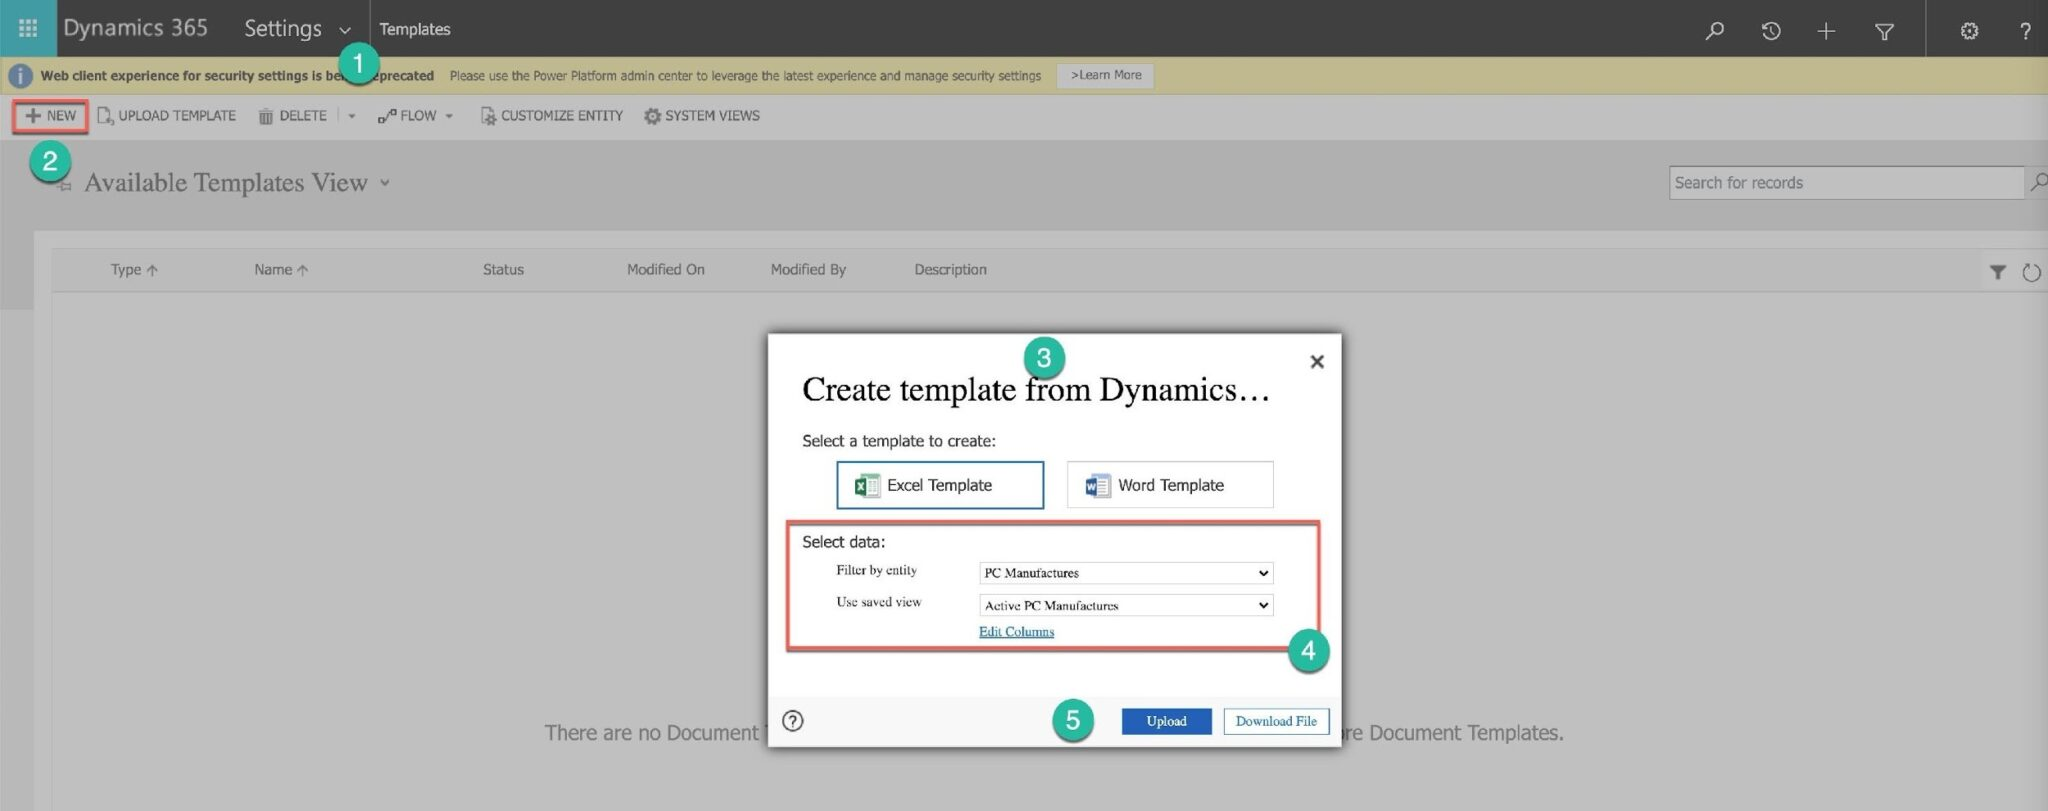The width and height of the screenshot is (2048, 811).
Task: Open recent items history icon
Action: tap(1770, 30)
